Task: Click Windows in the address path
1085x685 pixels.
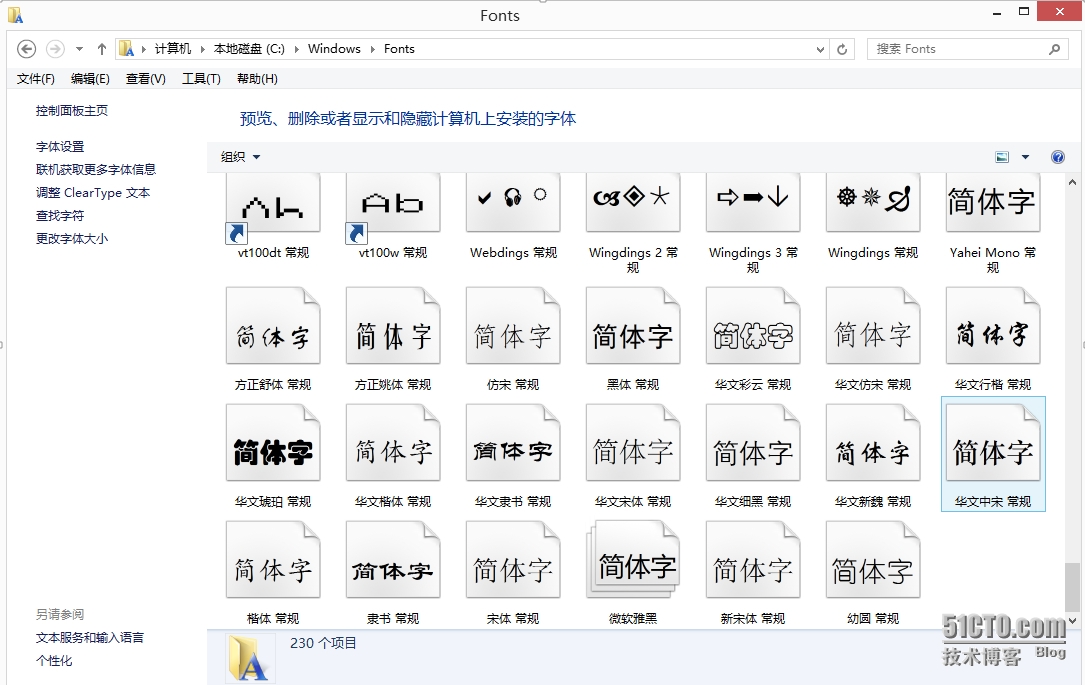Action: point(334,49)
